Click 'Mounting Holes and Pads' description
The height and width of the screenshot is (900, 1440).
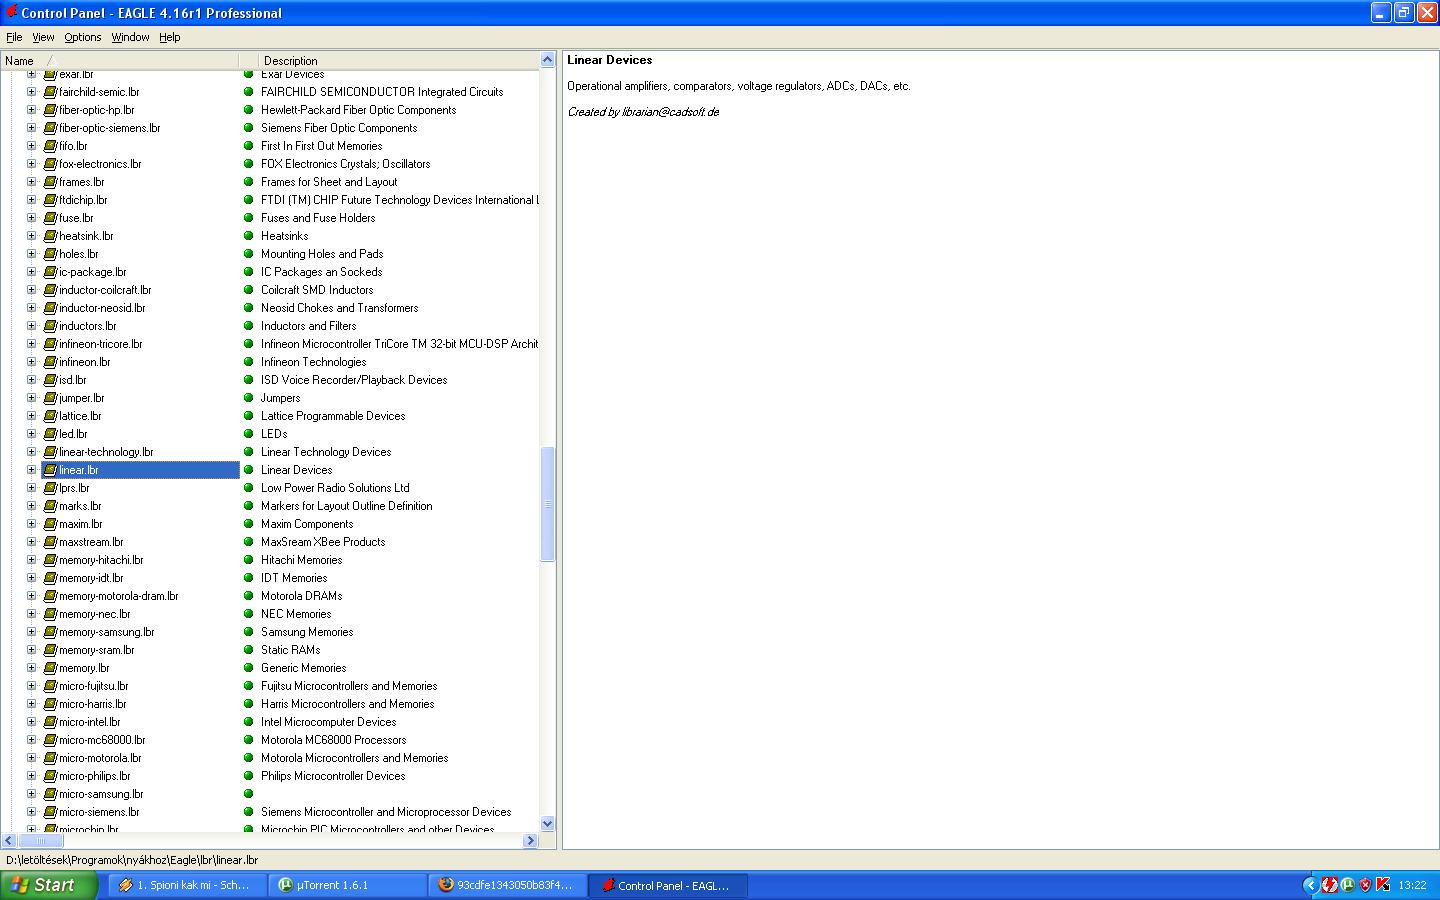click(322, 254)
